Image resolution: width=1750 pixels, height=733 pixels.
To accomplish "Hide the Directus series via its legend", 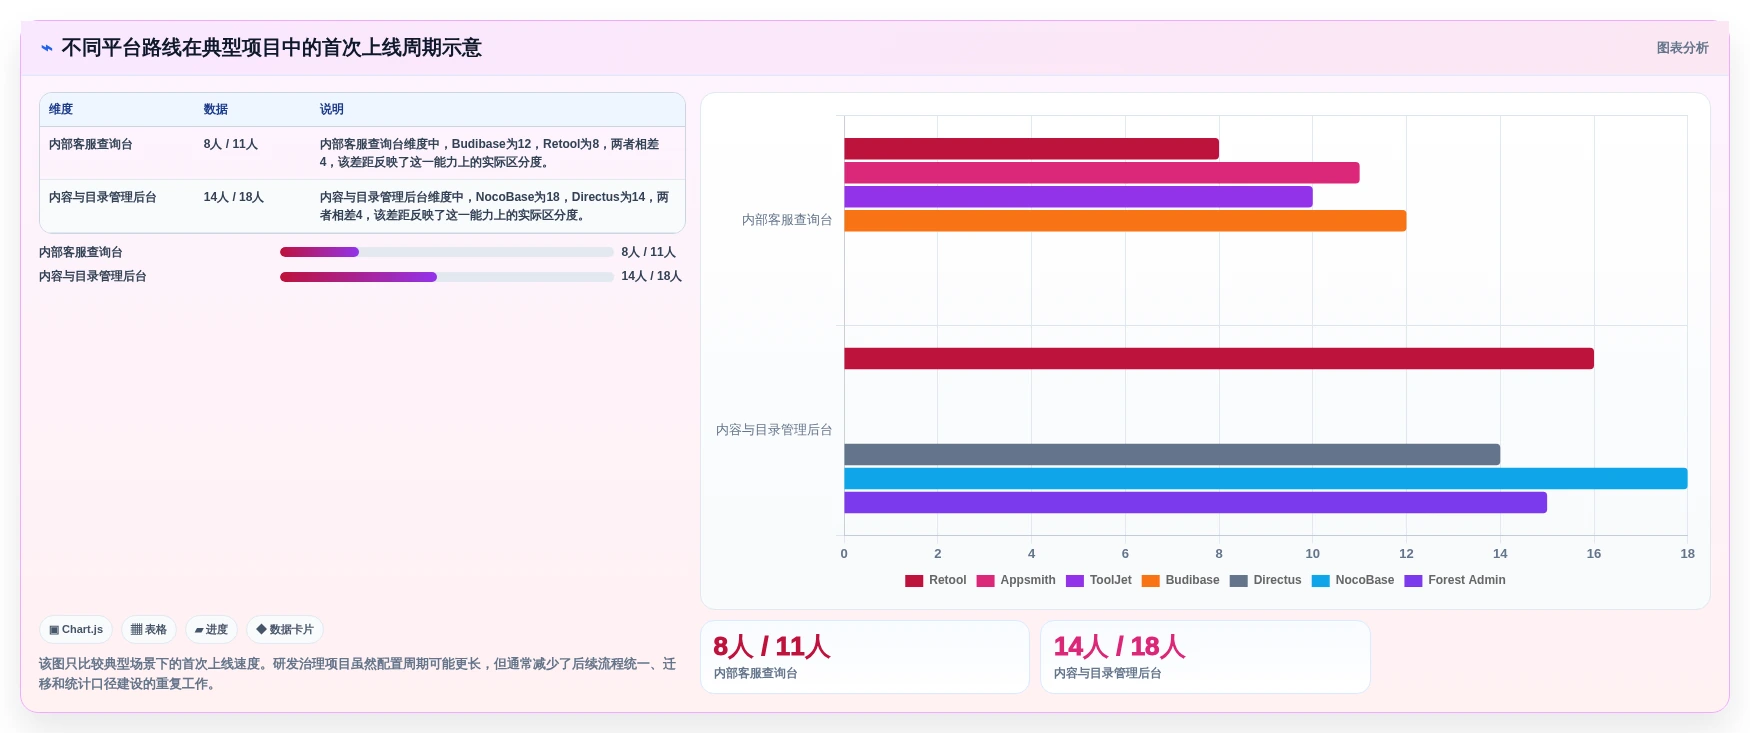I will click(1266, 580).
